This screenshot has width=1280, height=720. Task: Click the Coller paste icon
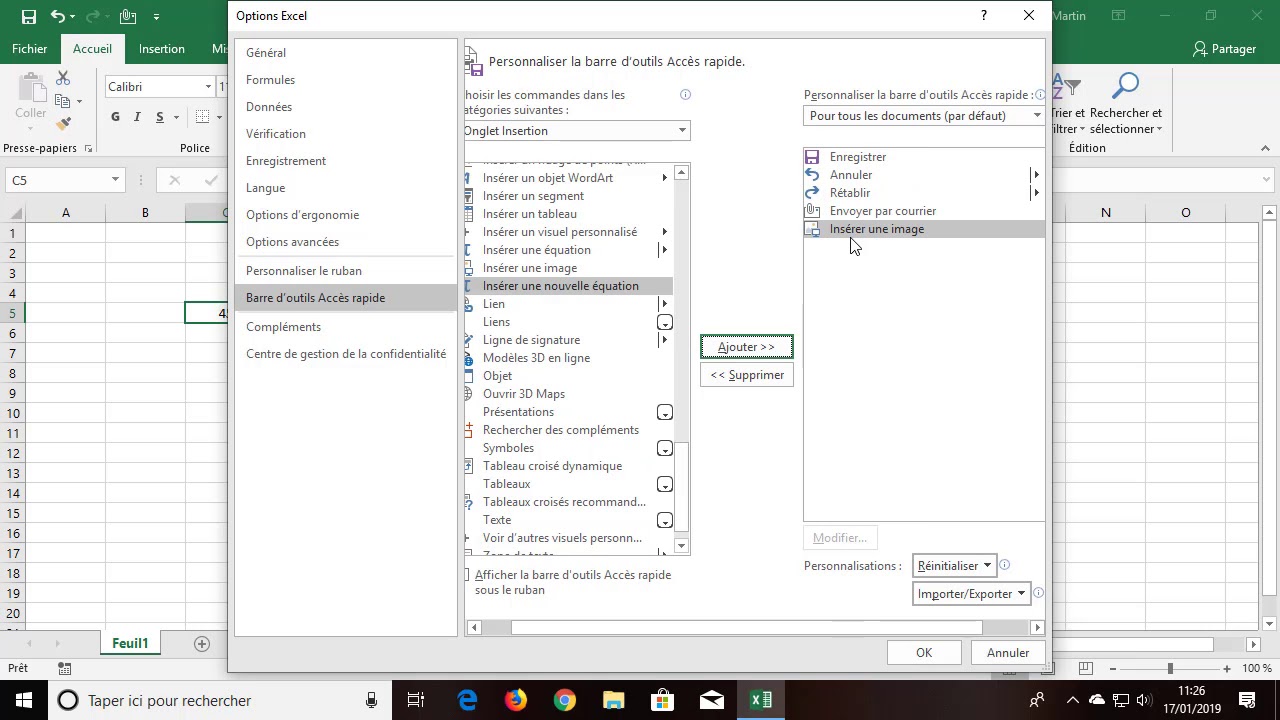(30, 89)
